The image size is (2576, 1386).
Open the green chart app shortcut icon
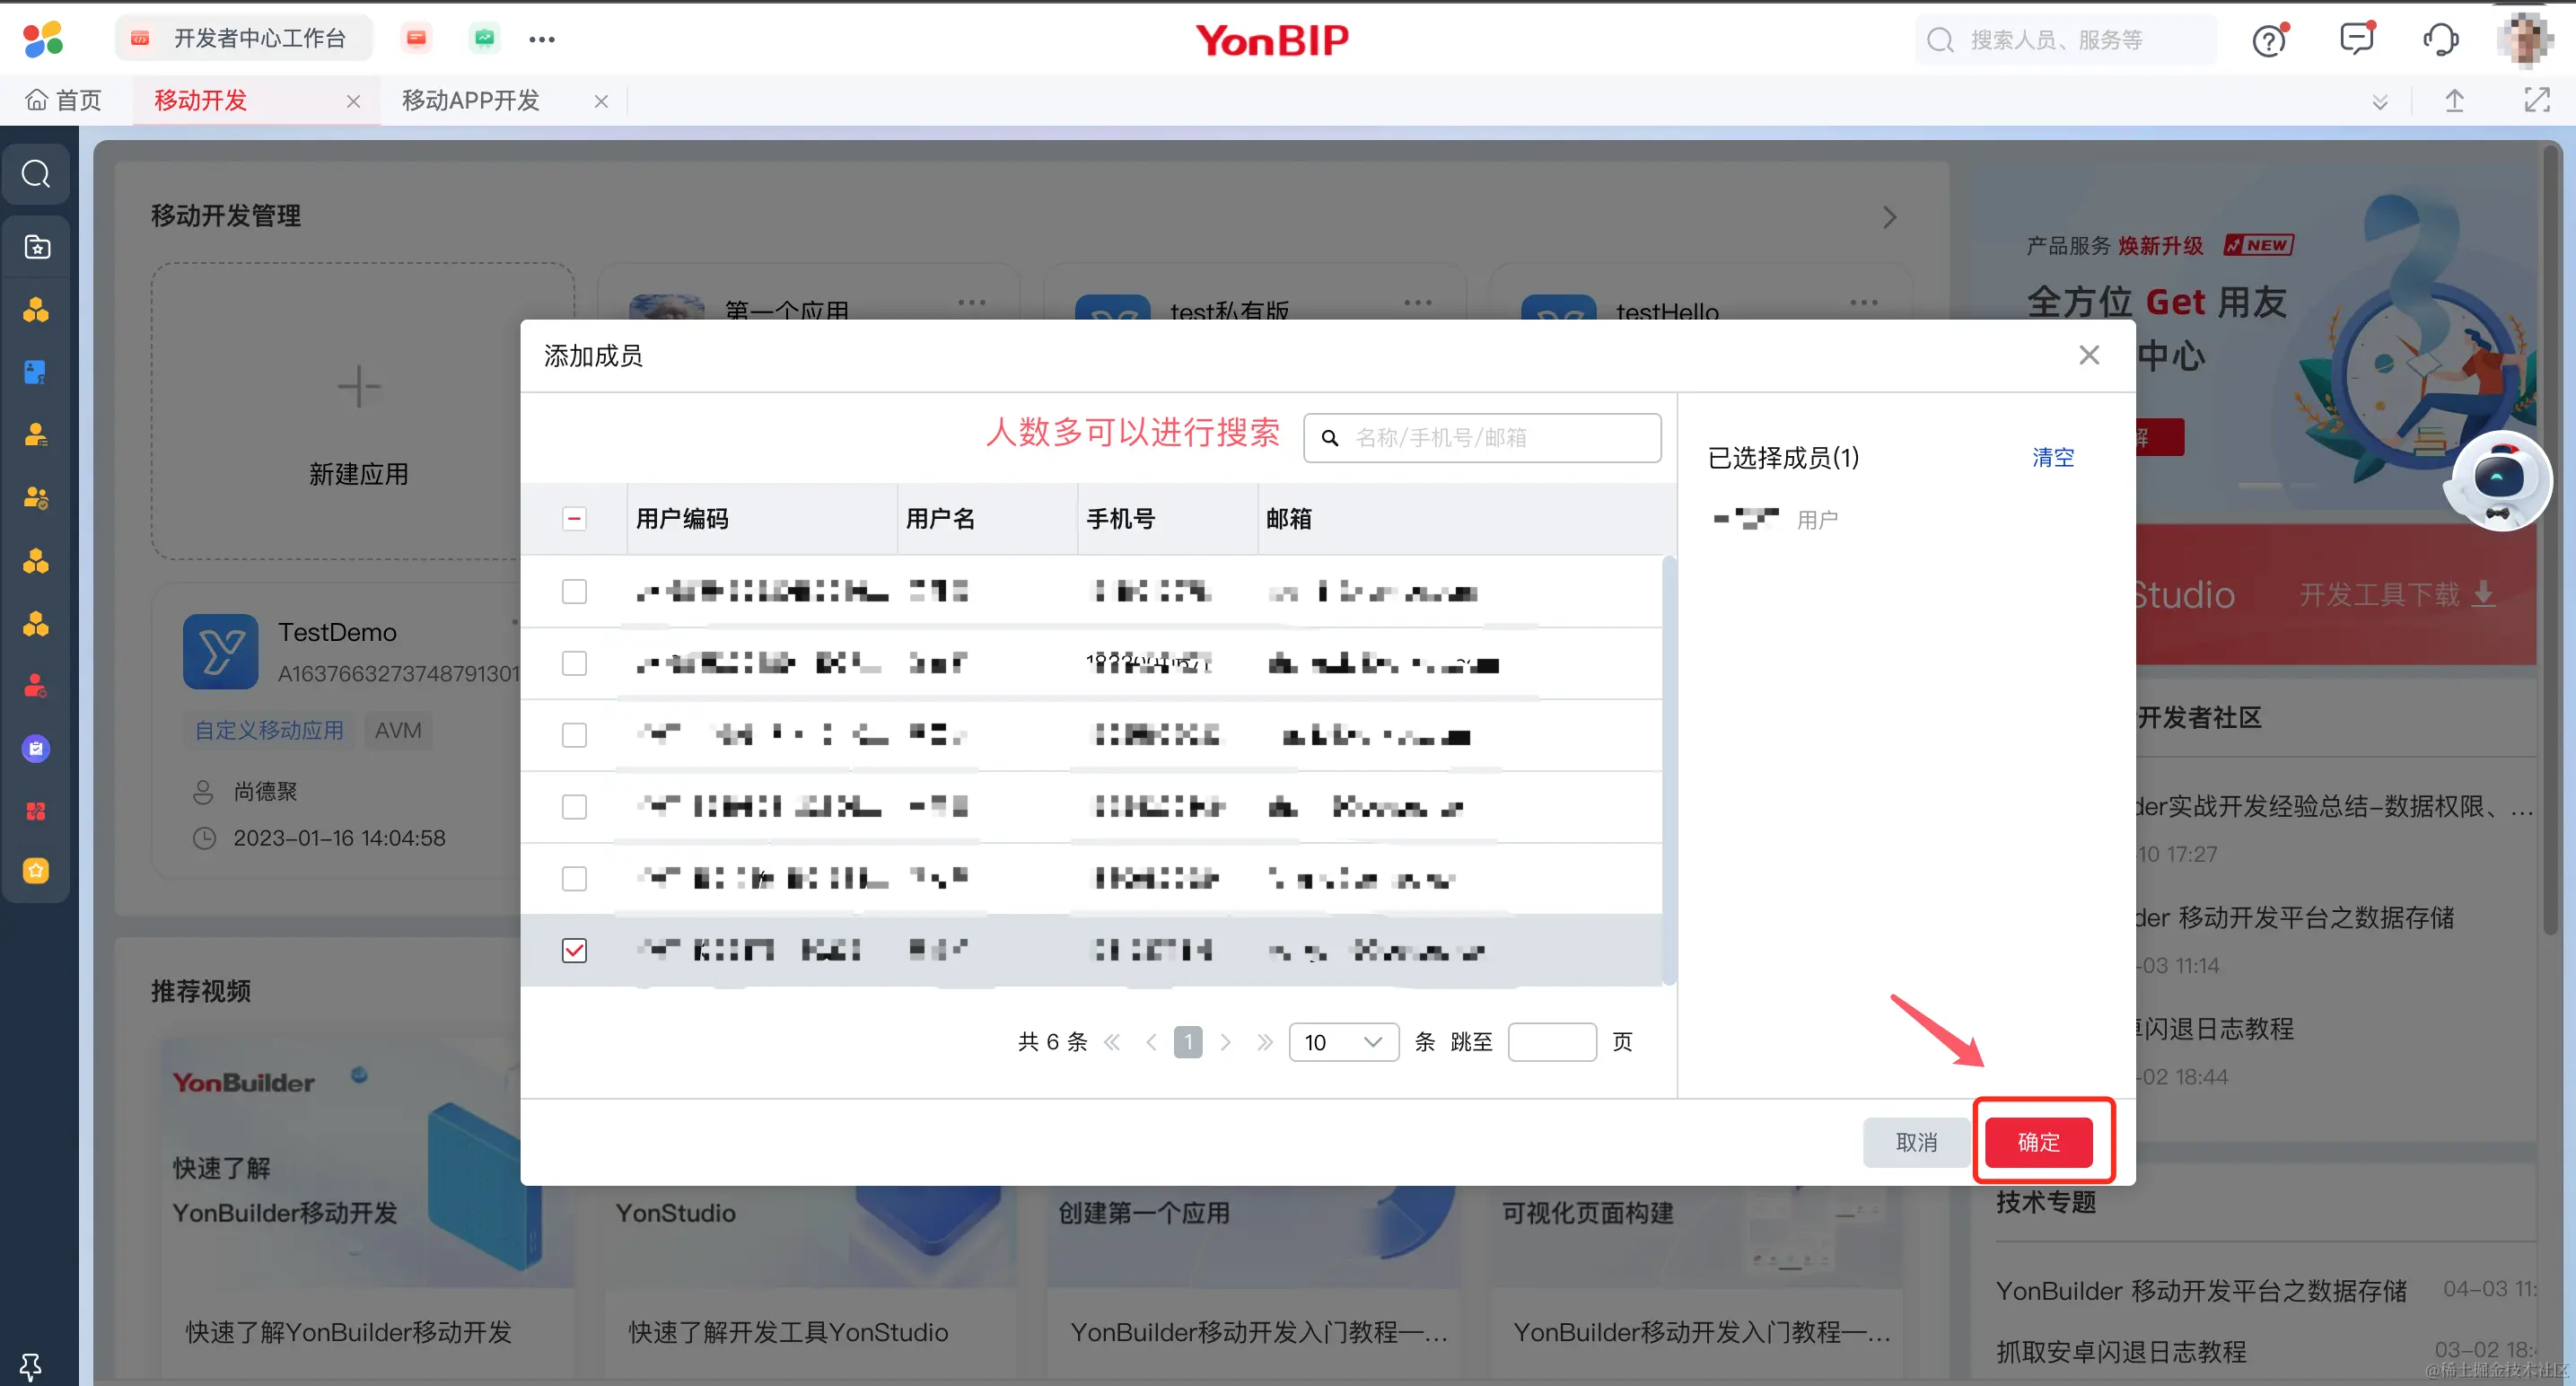pos(484,38)
